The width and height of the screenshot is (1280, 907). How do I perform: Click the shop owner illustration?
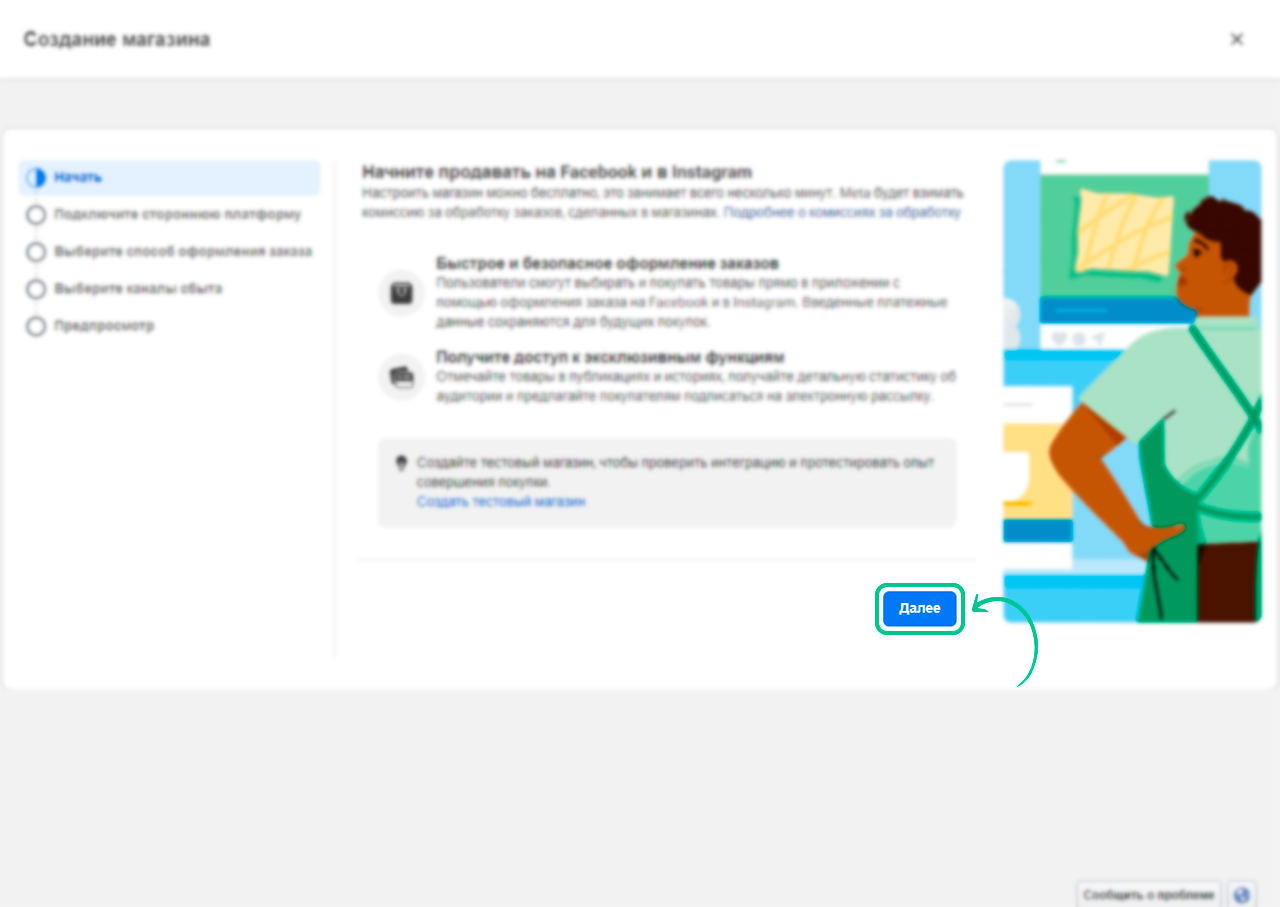(1131, 391)
